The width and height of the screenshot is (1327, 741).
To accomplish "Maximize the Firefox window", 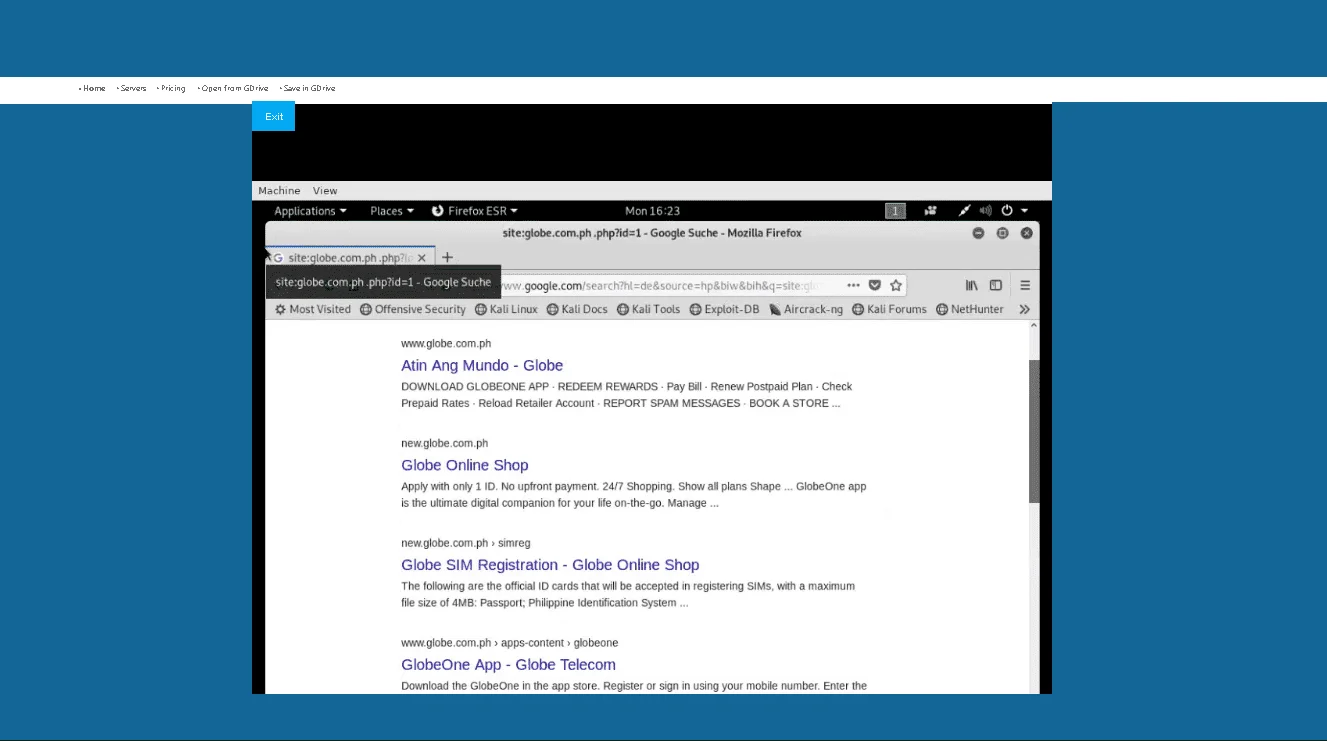I will tap(1003, 233).
